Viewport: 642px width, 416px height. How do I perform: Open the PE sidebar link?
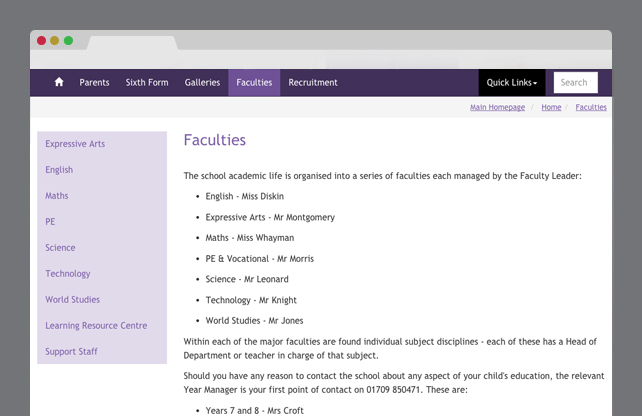click(50, 222)
